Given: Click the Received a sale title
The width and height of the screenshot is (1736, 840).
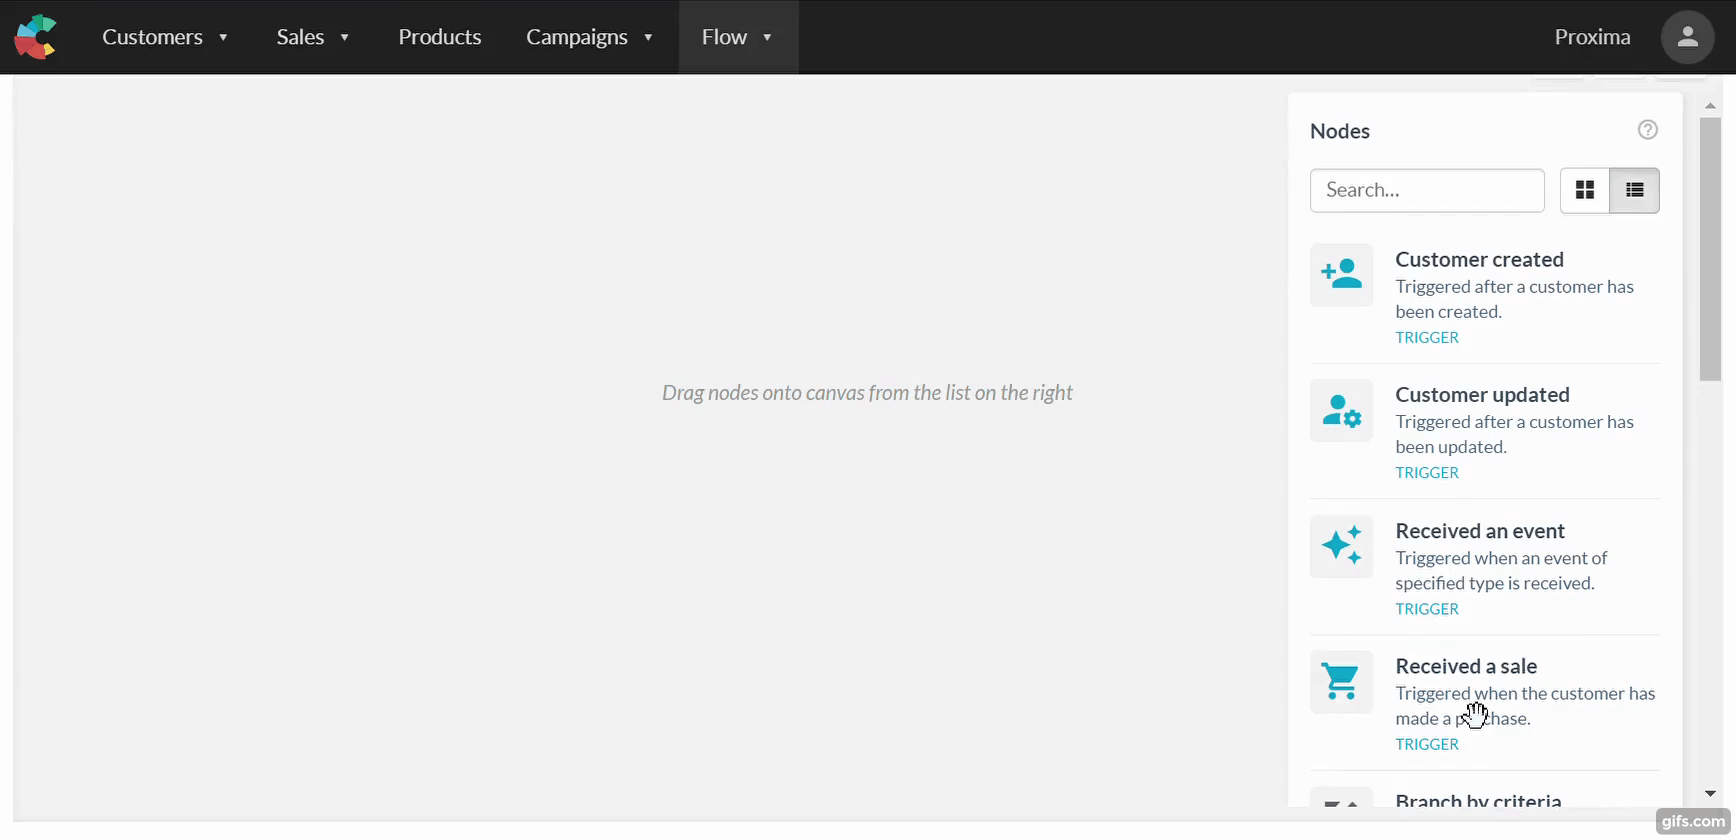Looking at the screenshot, I should click(x=1466, y=666).
